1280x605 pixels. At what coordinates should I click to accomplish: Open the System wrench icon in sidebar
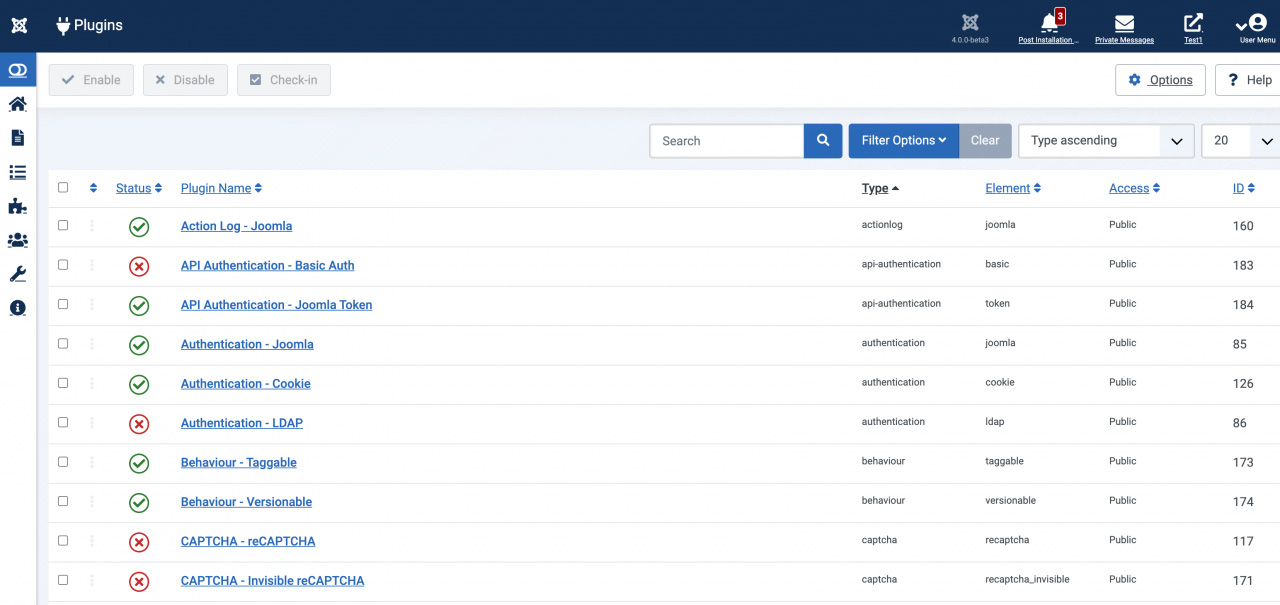[x=16, y=273]
